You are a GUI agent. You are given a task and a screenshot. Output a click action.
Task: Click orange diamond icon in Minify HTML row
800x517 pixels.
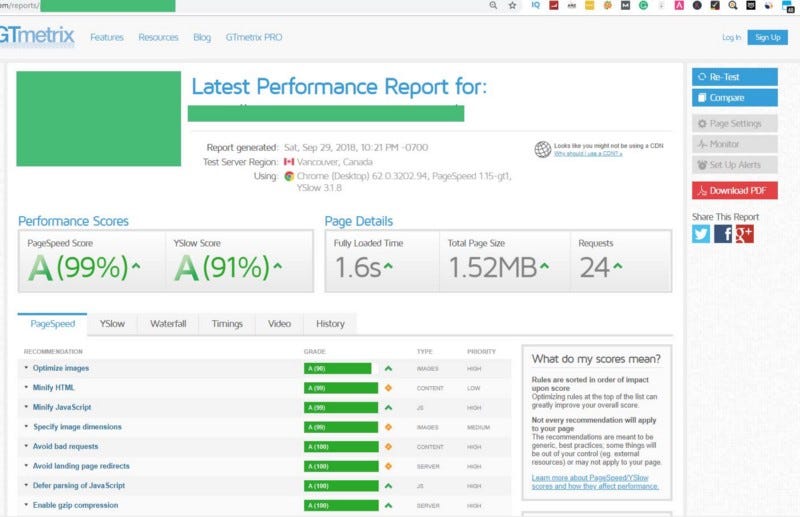(x=388, y=388)
